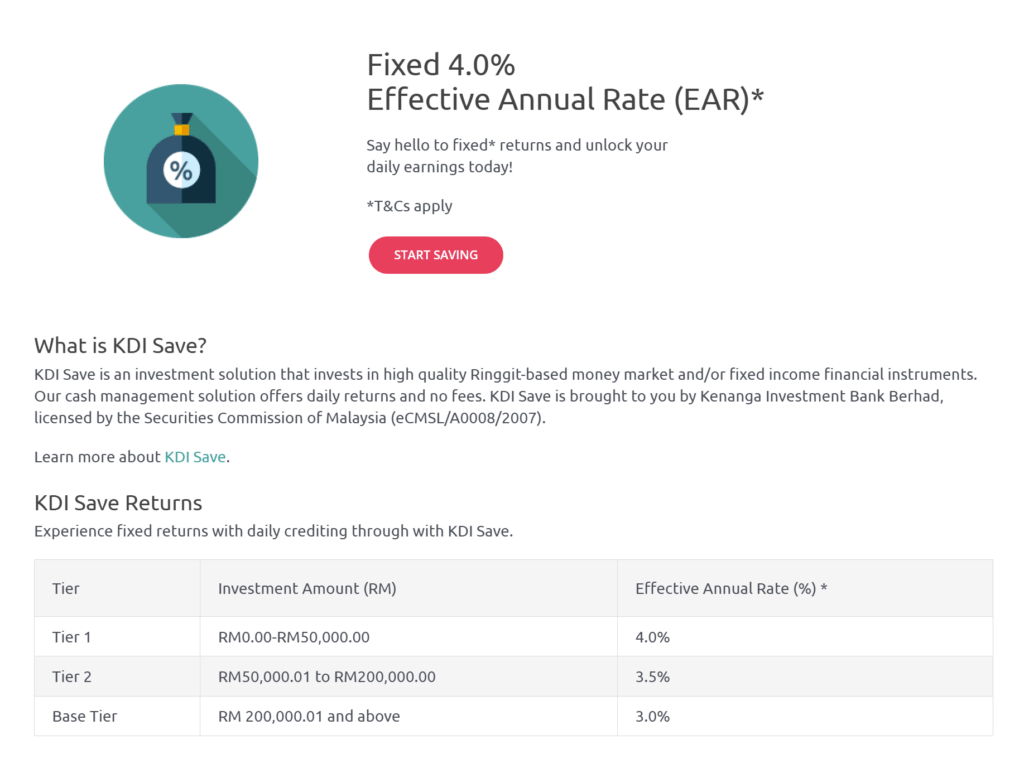Click the *T&Cs apply text
Screen dimensions: 1024x759
point(409,206)
